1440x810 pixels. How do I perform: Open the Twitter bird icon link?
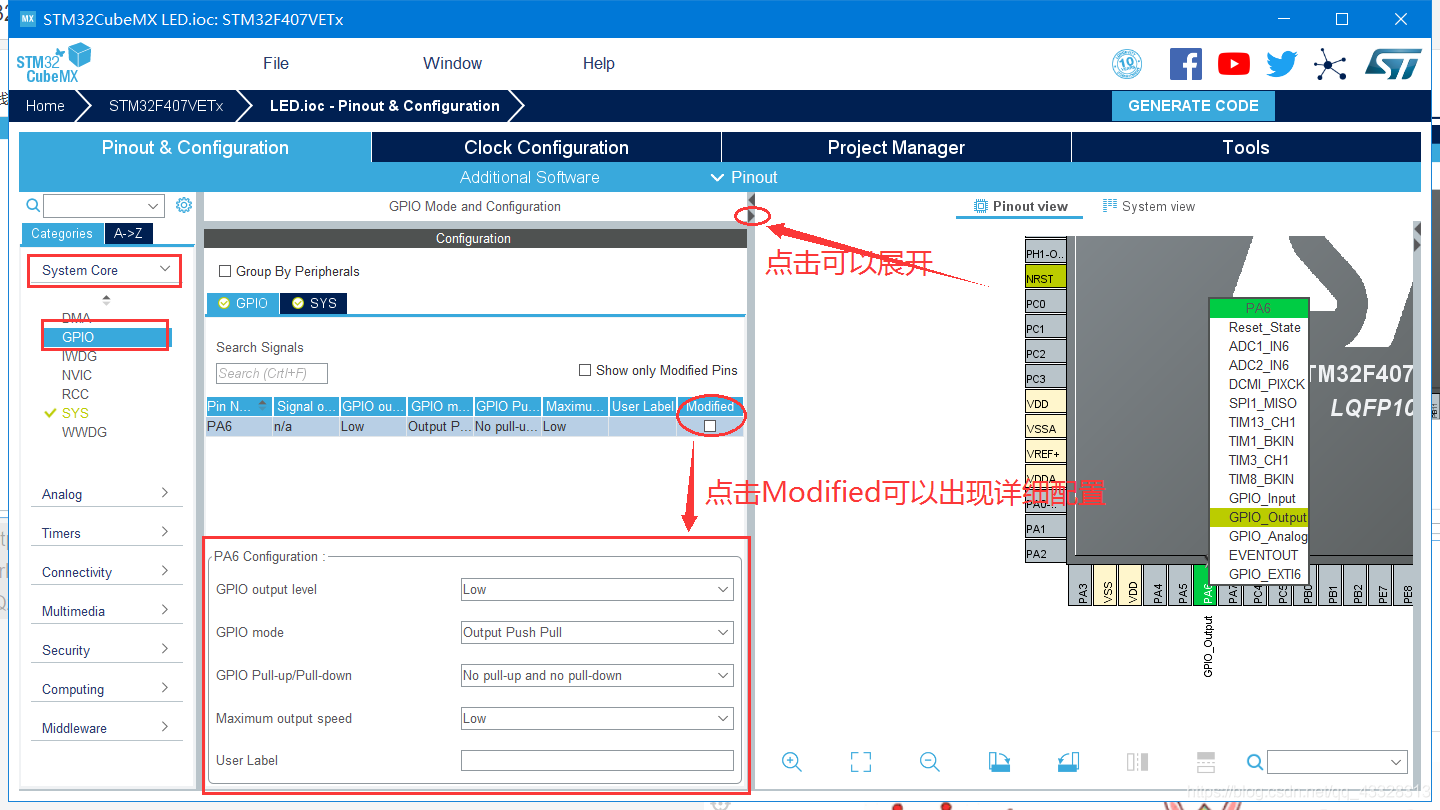tap(1281, 64)
